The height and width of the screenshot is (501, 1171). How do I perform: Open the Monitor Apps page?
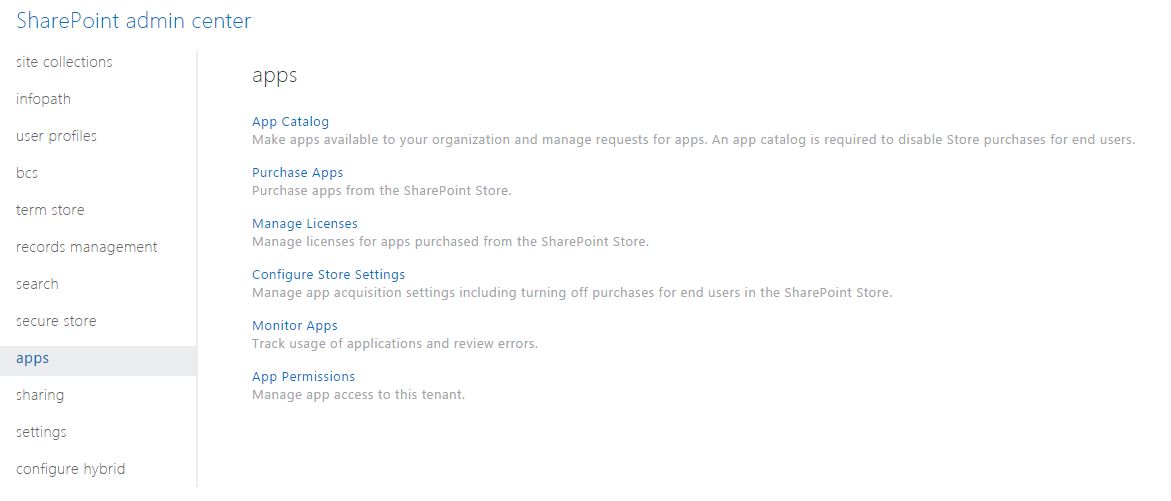pos(294,326)
